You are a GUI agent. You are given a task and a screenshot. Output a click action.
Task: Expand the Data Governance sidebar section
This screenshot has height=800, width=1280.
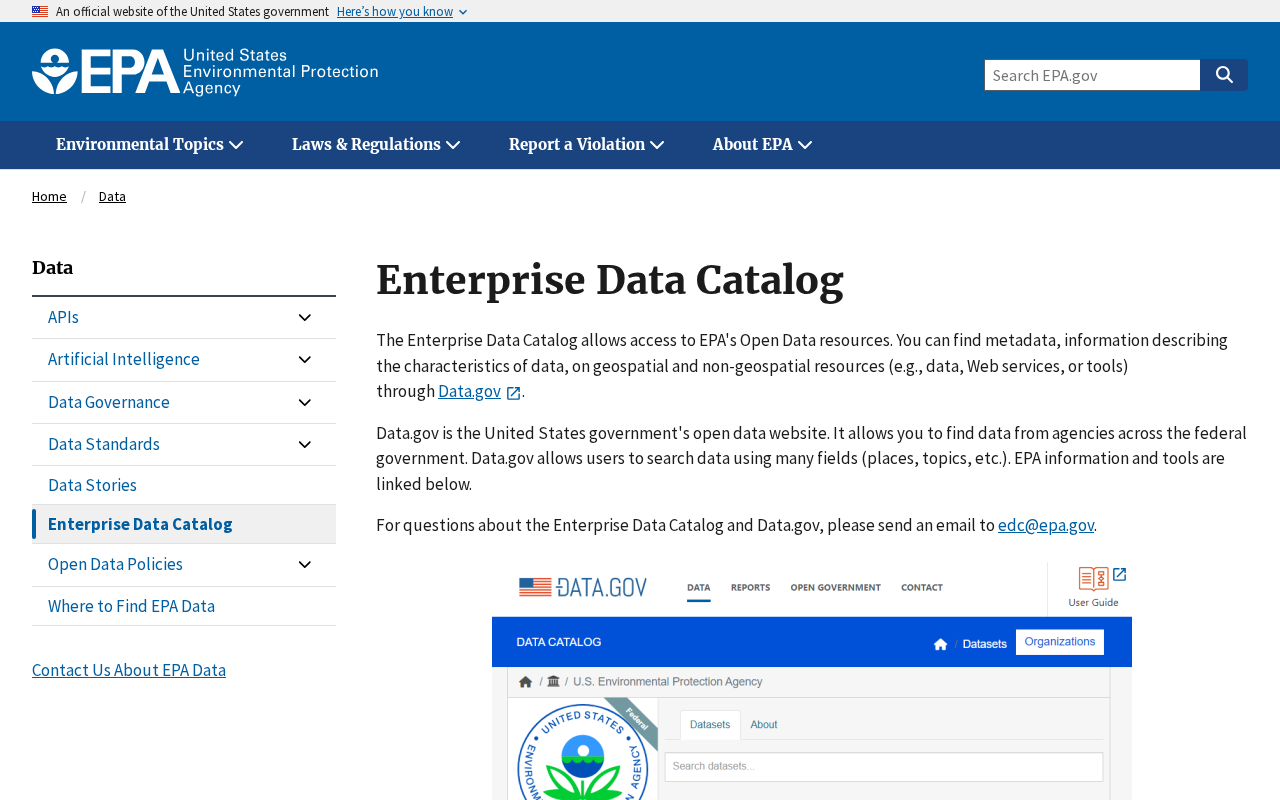pyautogui.click(x=305, y=402)
